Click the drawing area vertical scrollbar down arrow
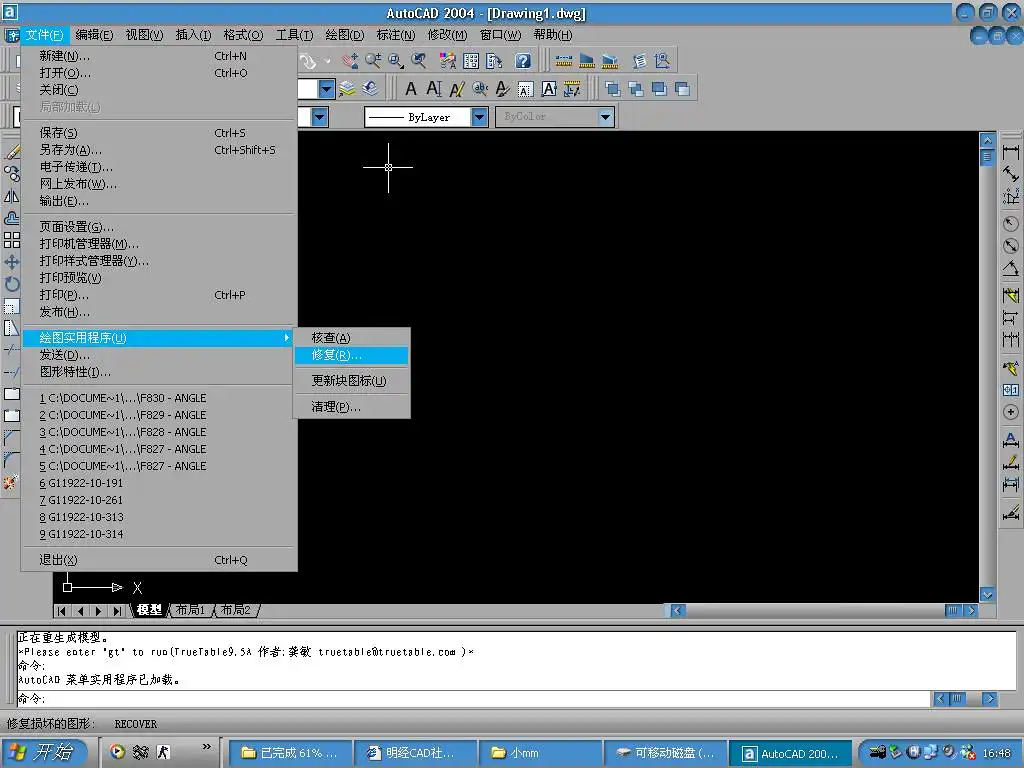Screen dimensions: 1024x768 [987, 595]
